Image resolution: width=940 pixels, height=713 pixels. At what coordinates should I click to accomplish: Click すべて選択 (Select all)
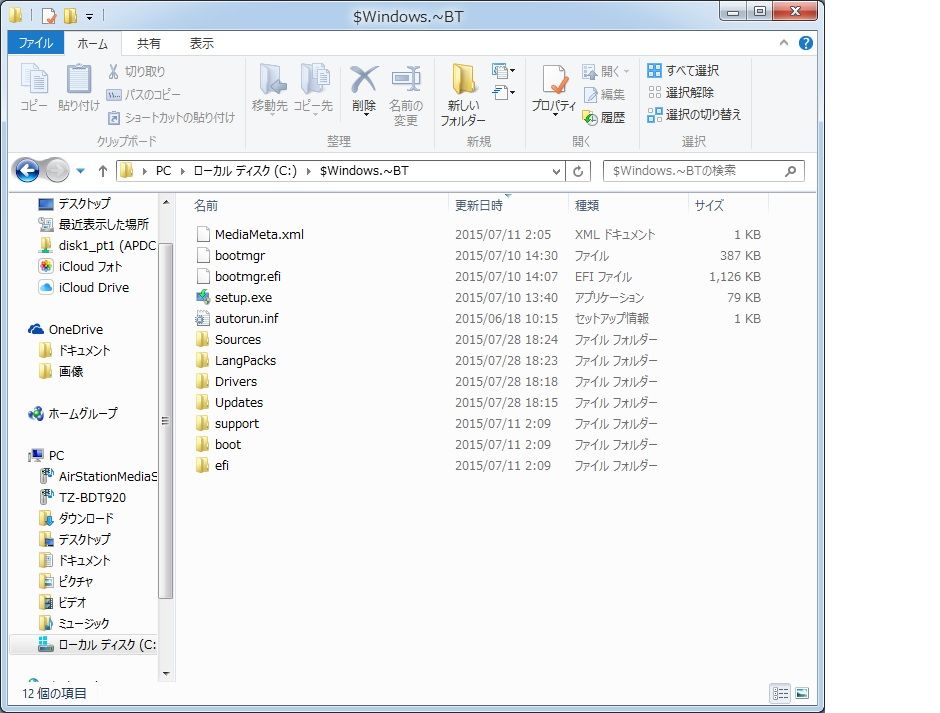683,71
